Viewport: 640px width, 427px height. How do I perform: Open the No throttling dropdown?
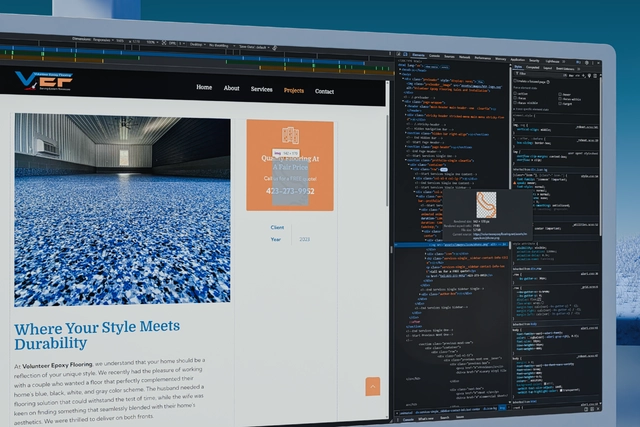(x=222, y=45)
